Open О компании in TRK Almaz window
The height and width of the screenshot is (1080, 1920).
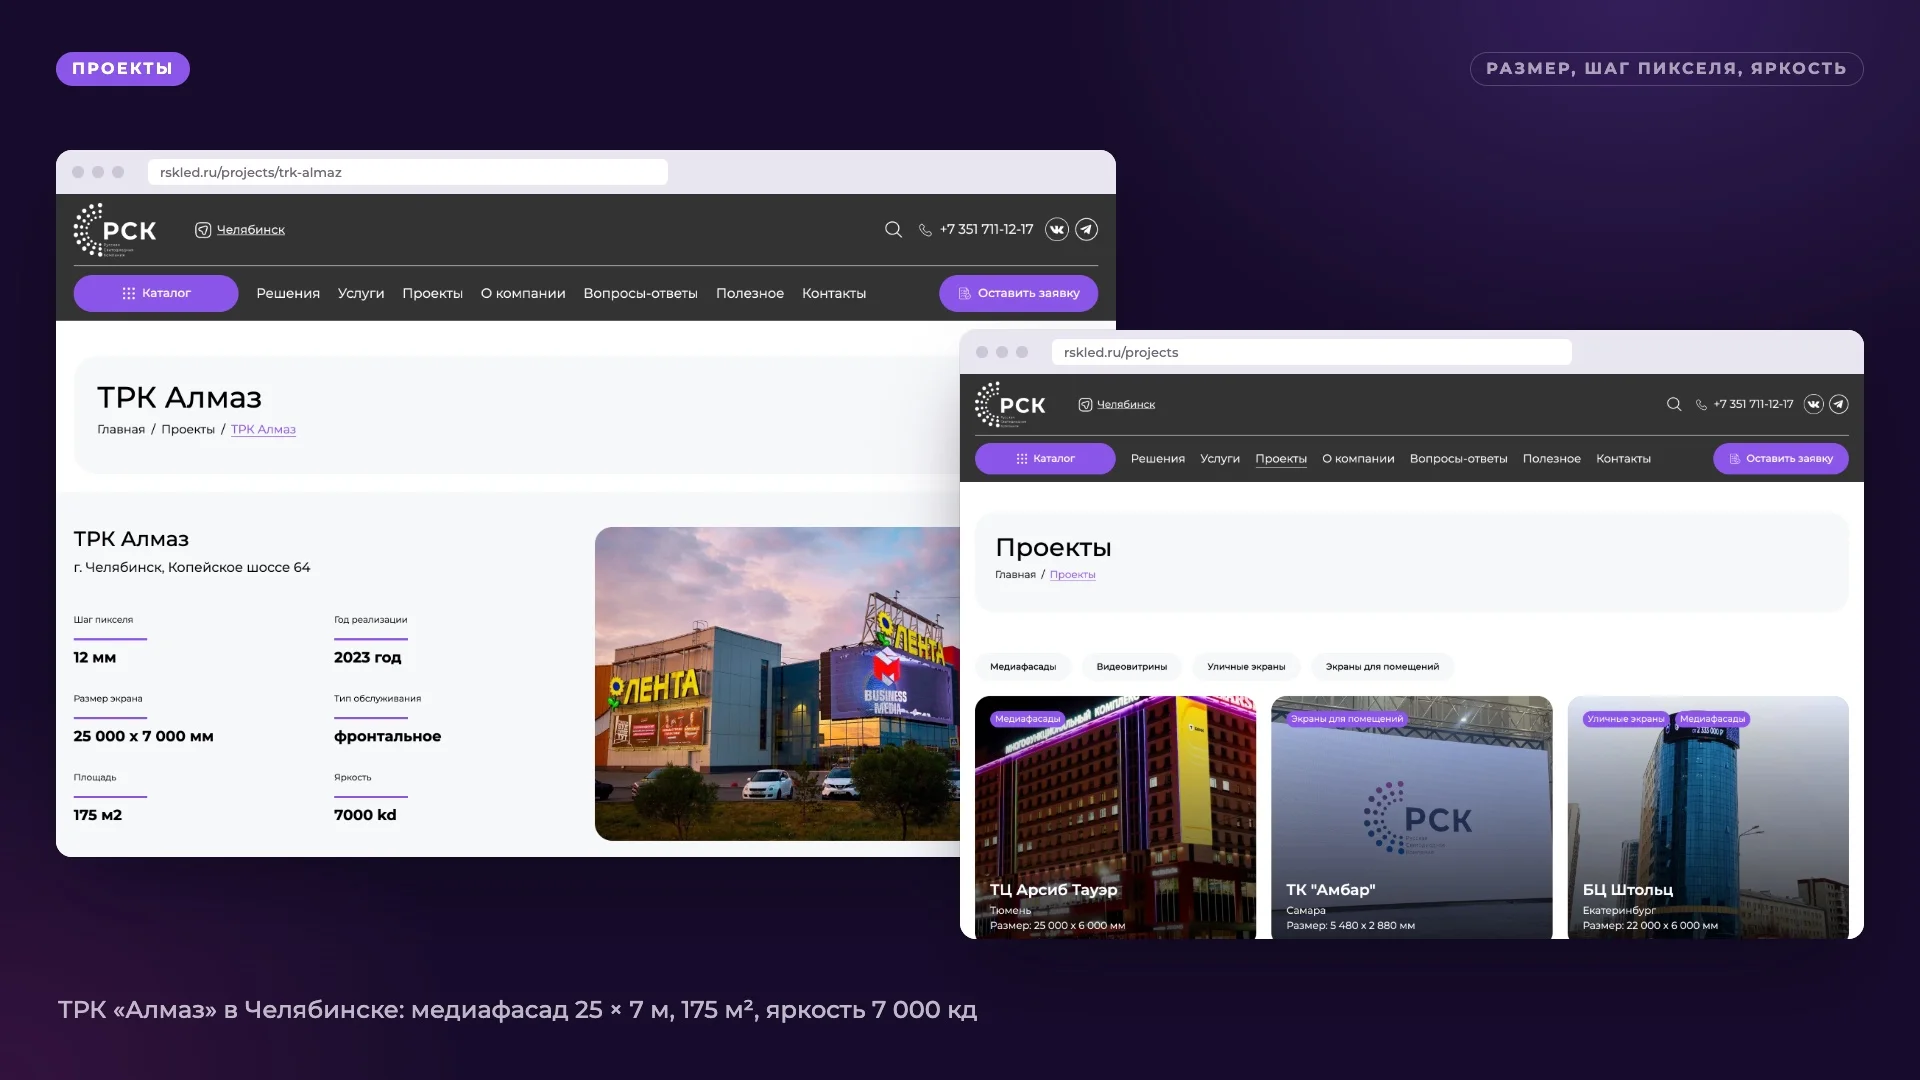coord(523,294)
